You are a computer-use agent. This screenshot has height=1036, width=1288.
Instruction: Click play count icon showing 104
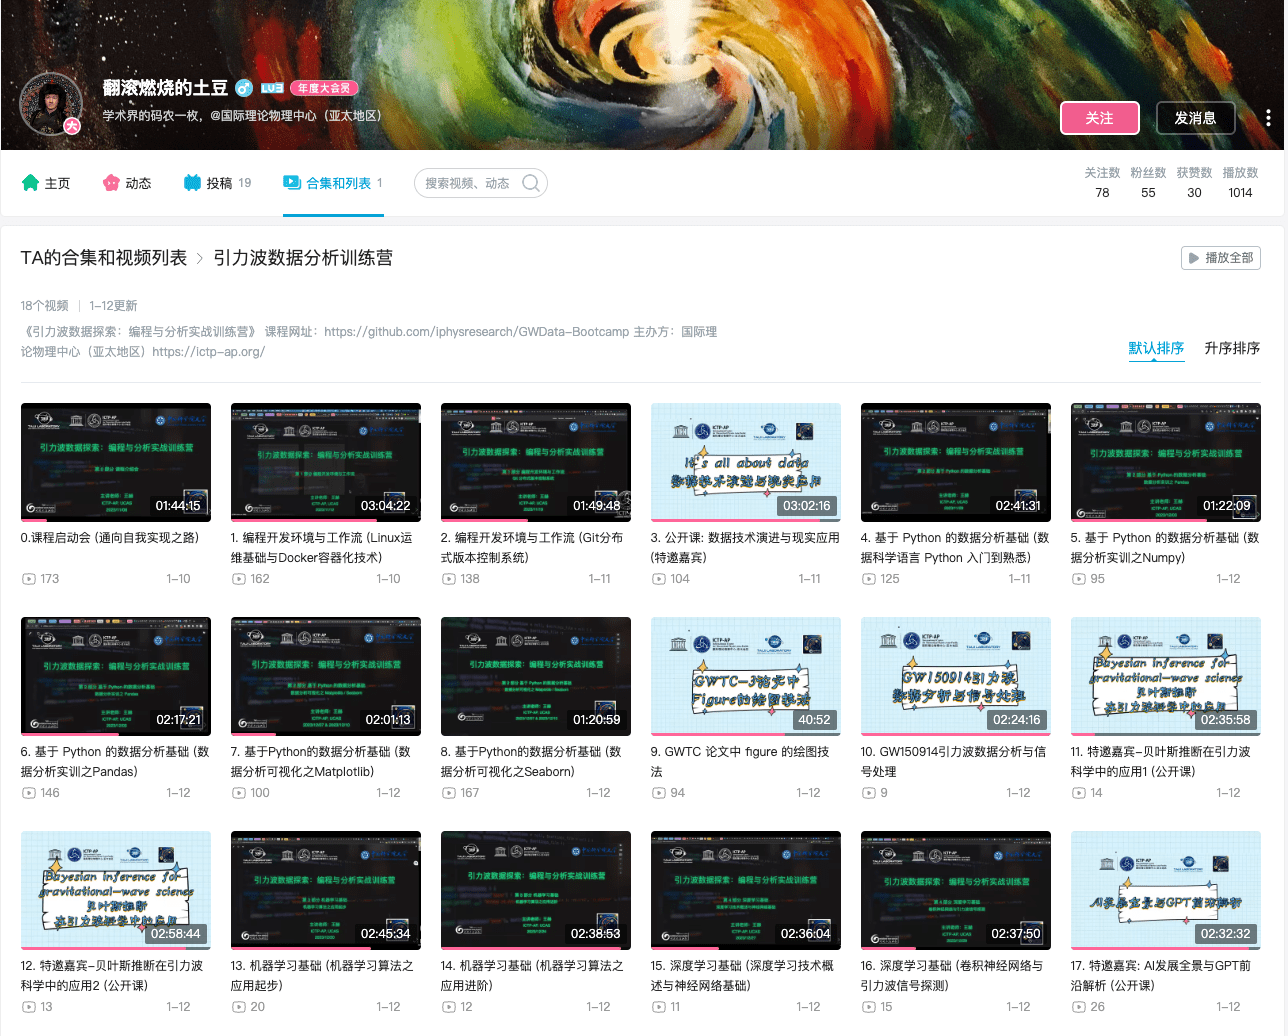659,579
